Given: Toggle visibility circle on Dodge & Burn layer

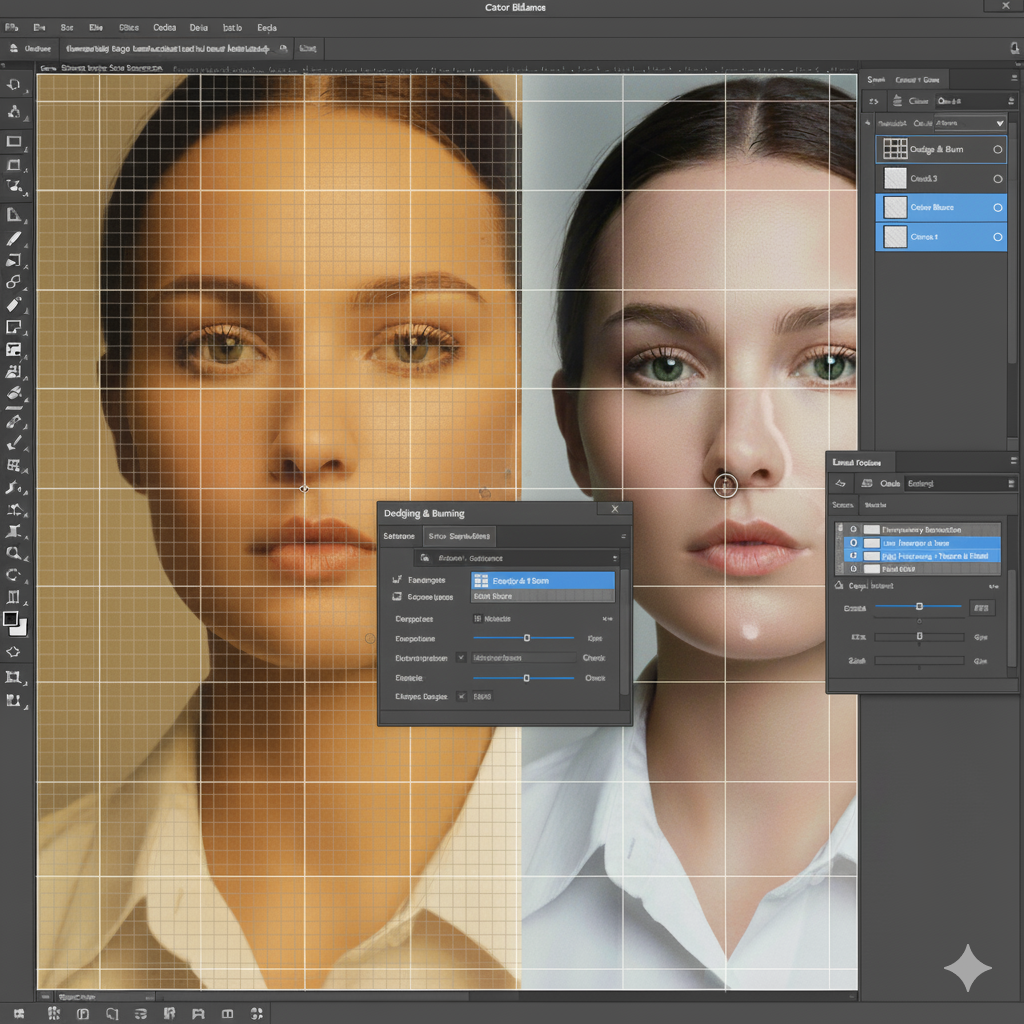Looking at the screenshot, I should click(997, 149).
